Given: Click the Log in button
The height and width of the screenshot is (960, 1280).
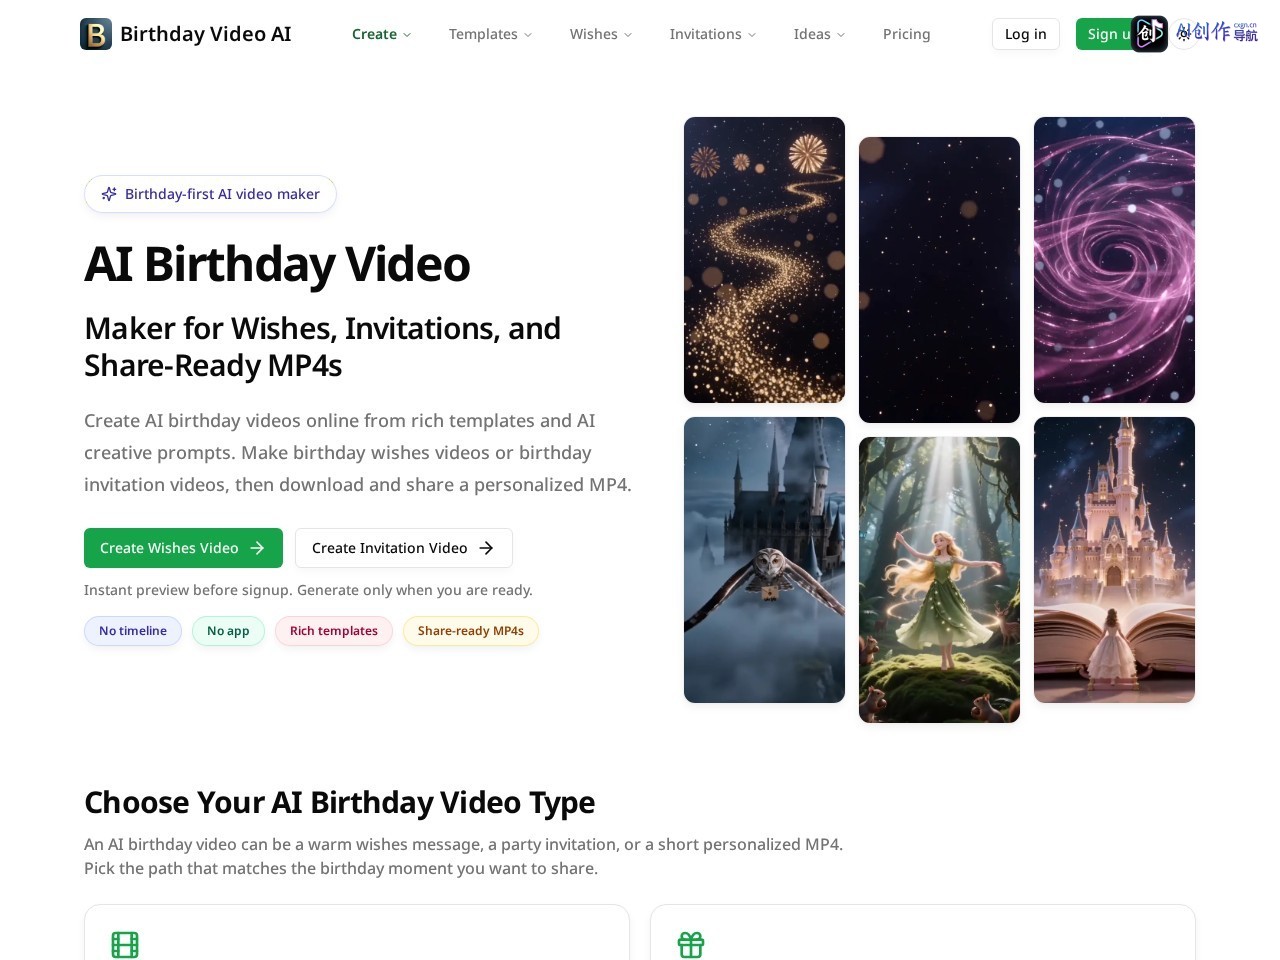Looking at the screenshot, I should pyautogui.click(x=1026, y=34).
